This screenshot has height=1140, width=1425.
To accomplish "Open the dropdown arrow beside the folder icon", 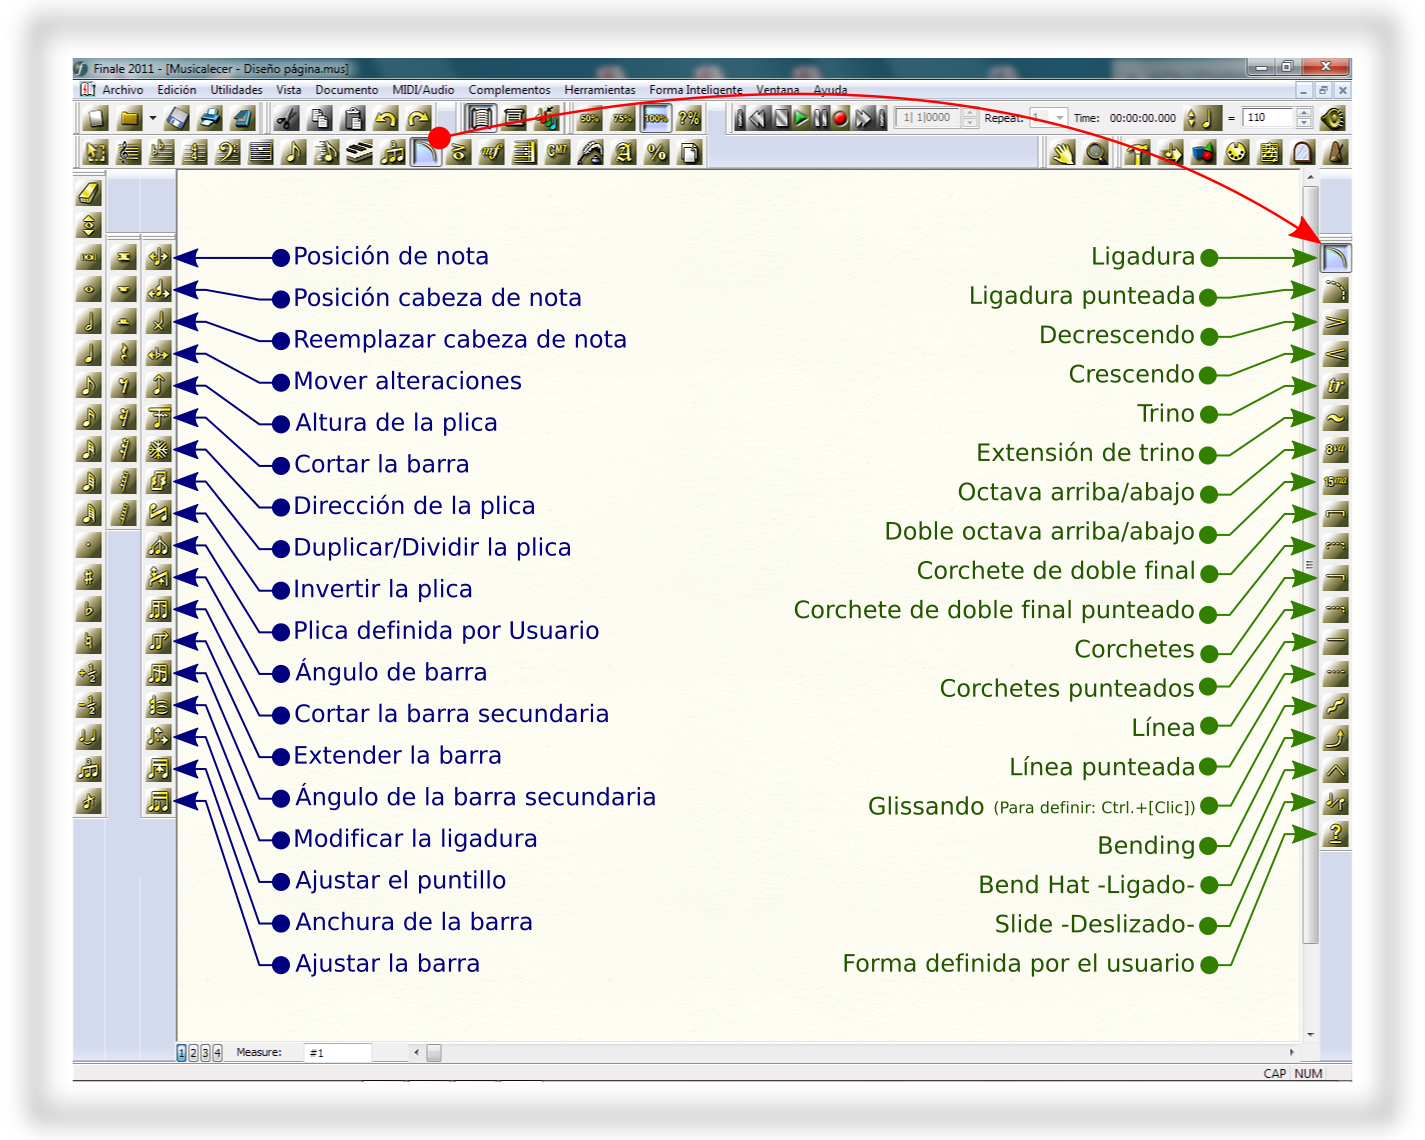I will point(152,119).
